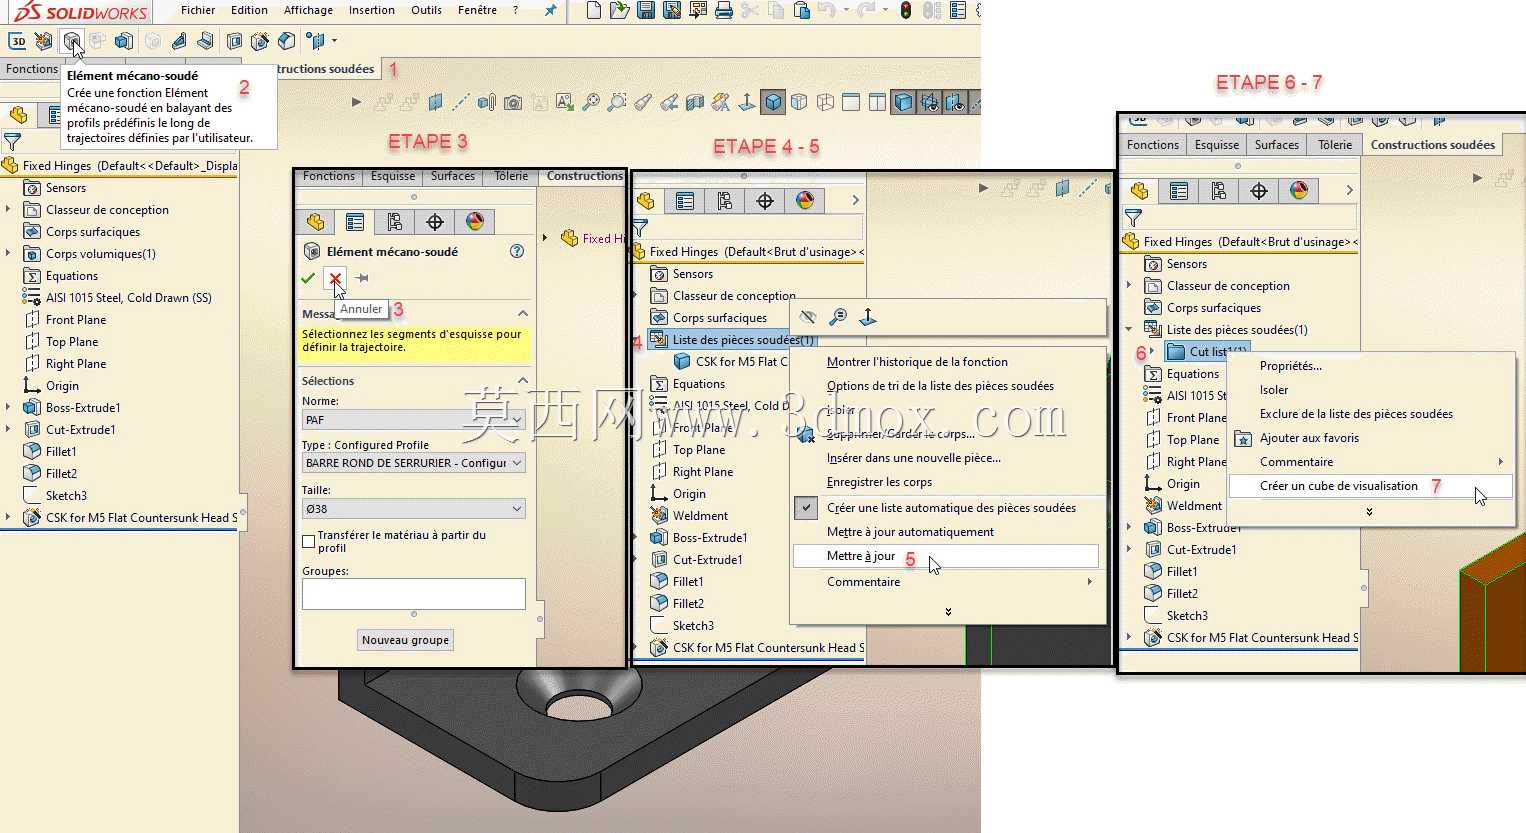Open the Insertion menu
1526x833 pixels.
(372, 10)
